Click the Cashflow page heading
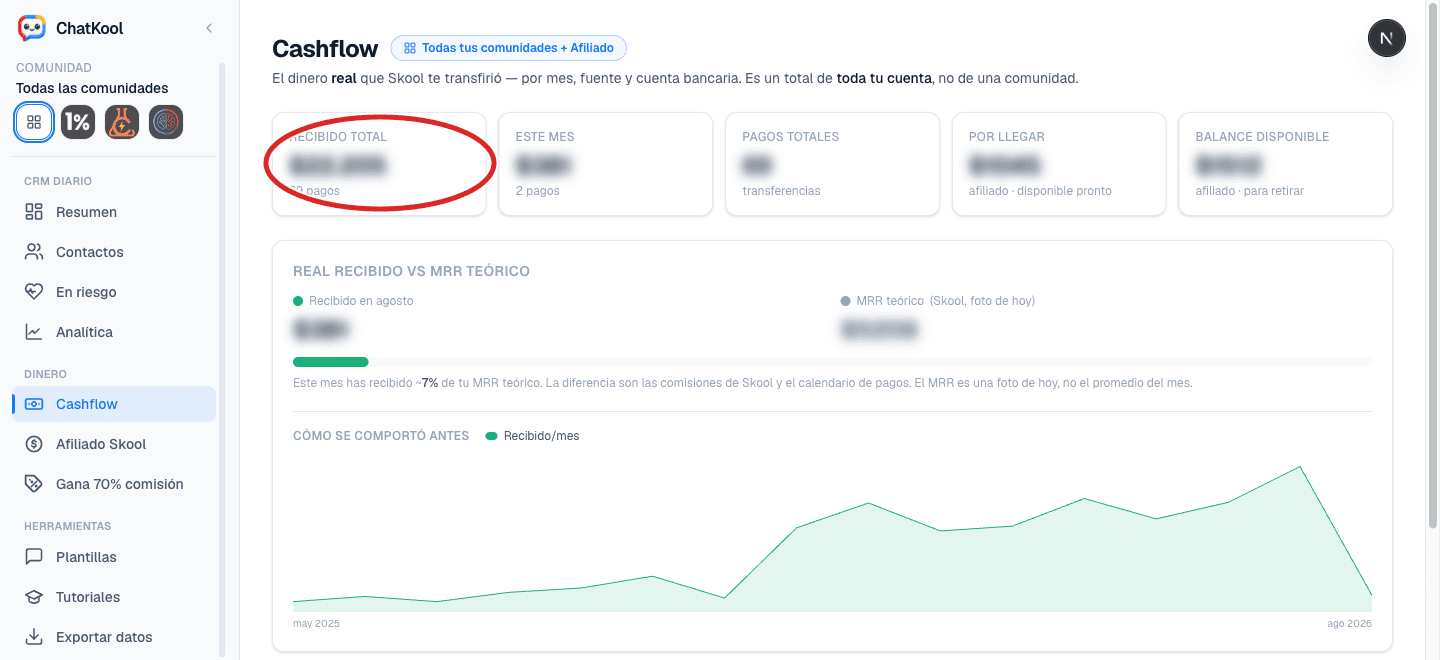The width and height of the screenshot is (1440, 660). (325, 48)
